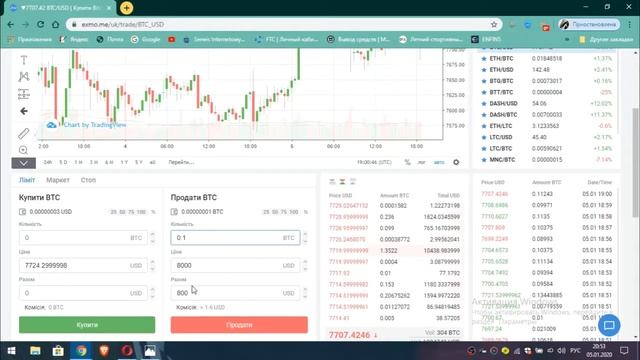Select the ruler measurement tool
Screen dimensions: 640x360
pyautogui.click(x=24, y=133)
